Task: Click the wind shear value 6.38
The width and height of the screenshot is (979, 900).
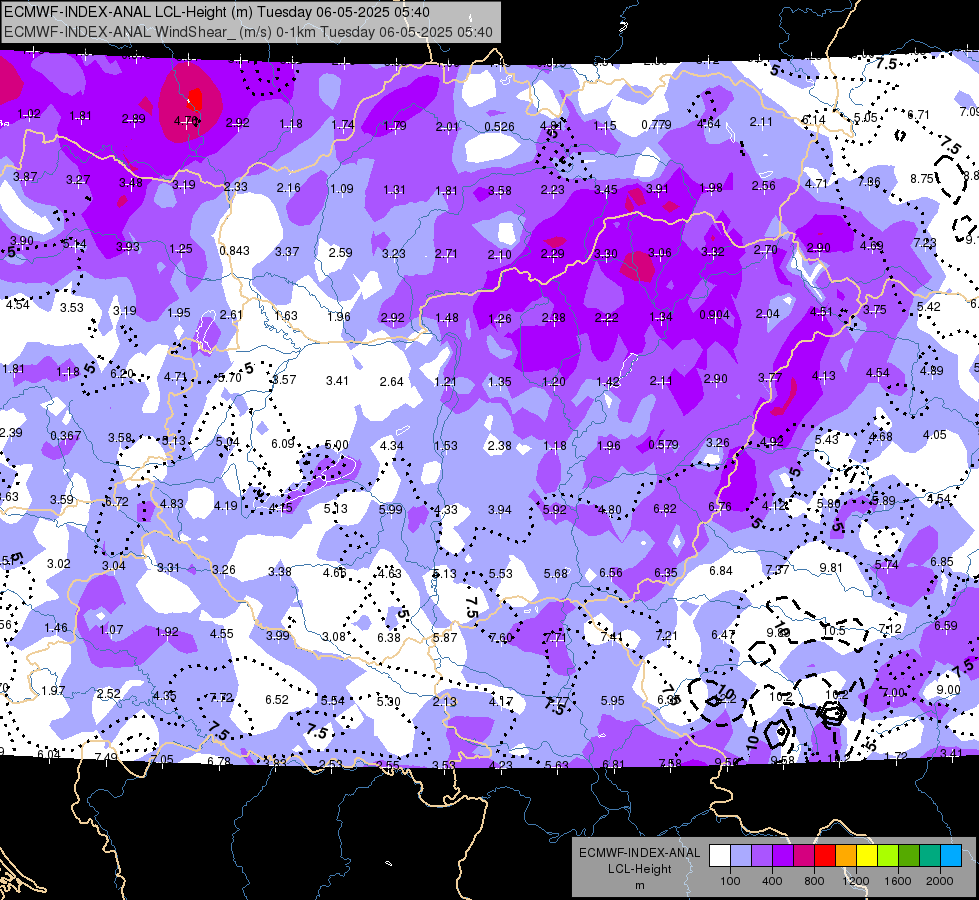Action: coord(389,638)
